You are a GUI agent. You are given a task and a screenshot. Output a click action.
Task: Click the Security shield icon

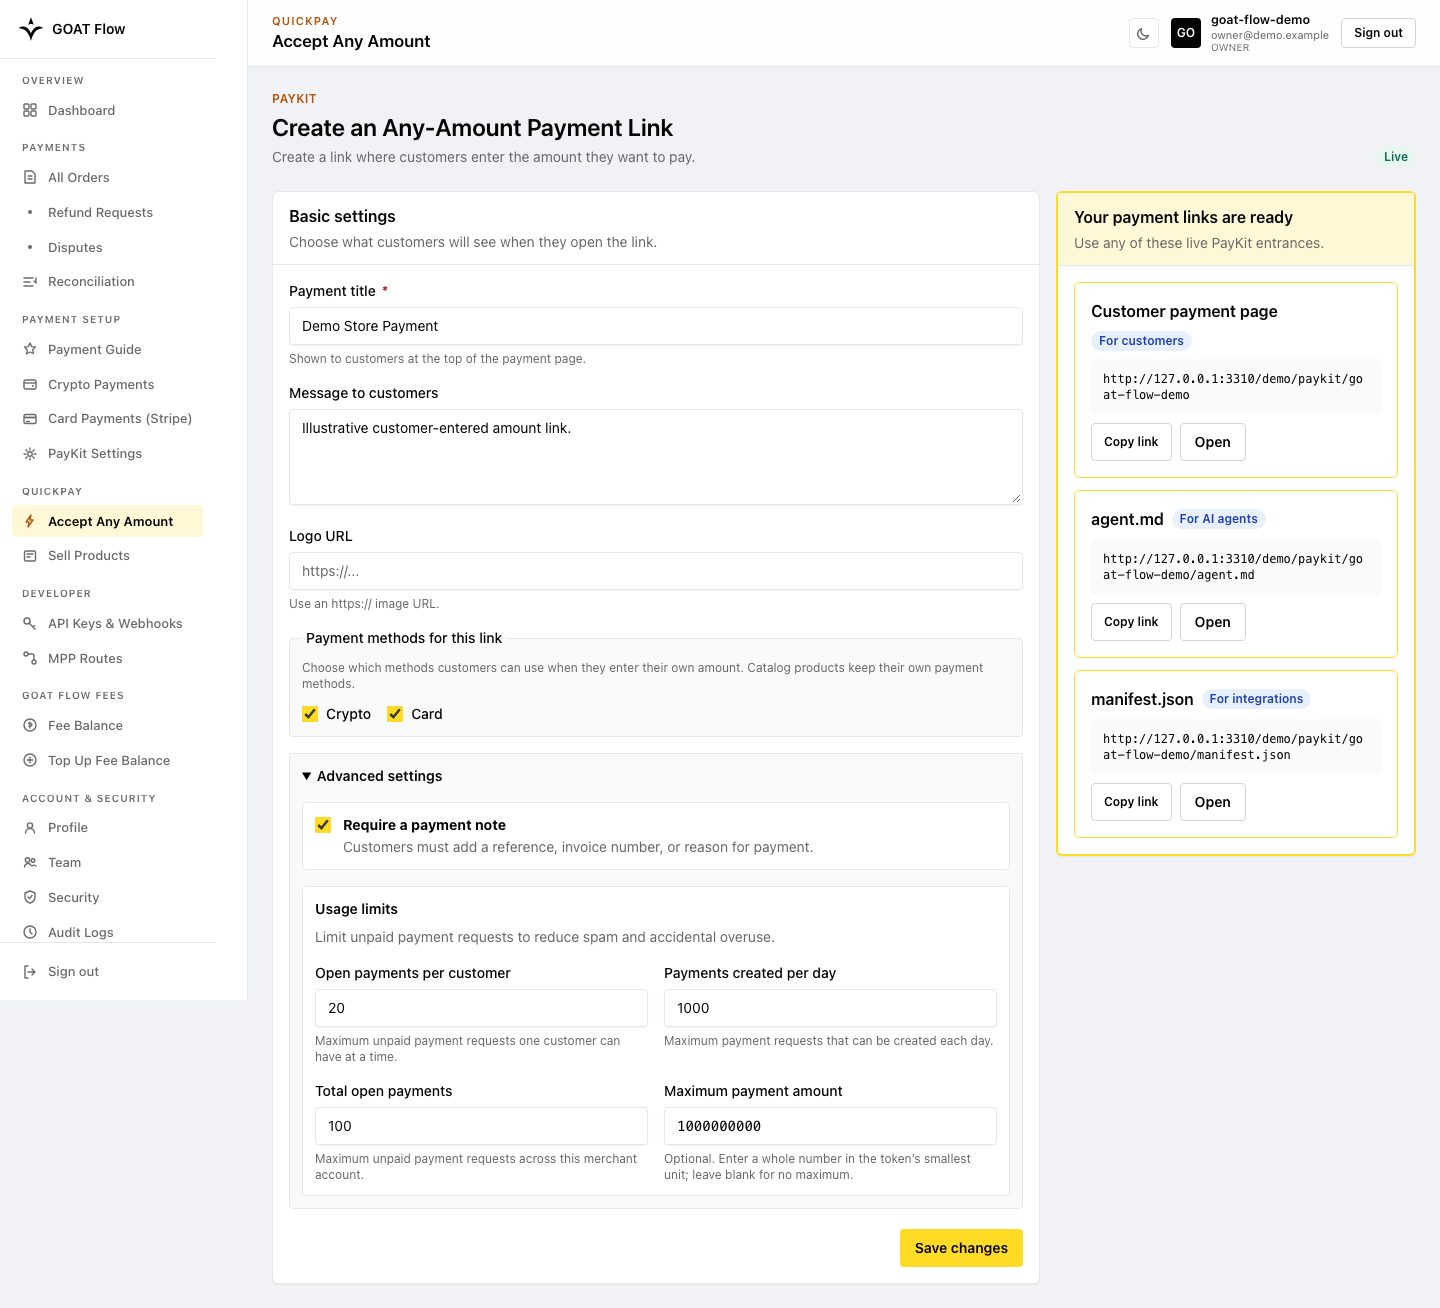pos(30,897)
